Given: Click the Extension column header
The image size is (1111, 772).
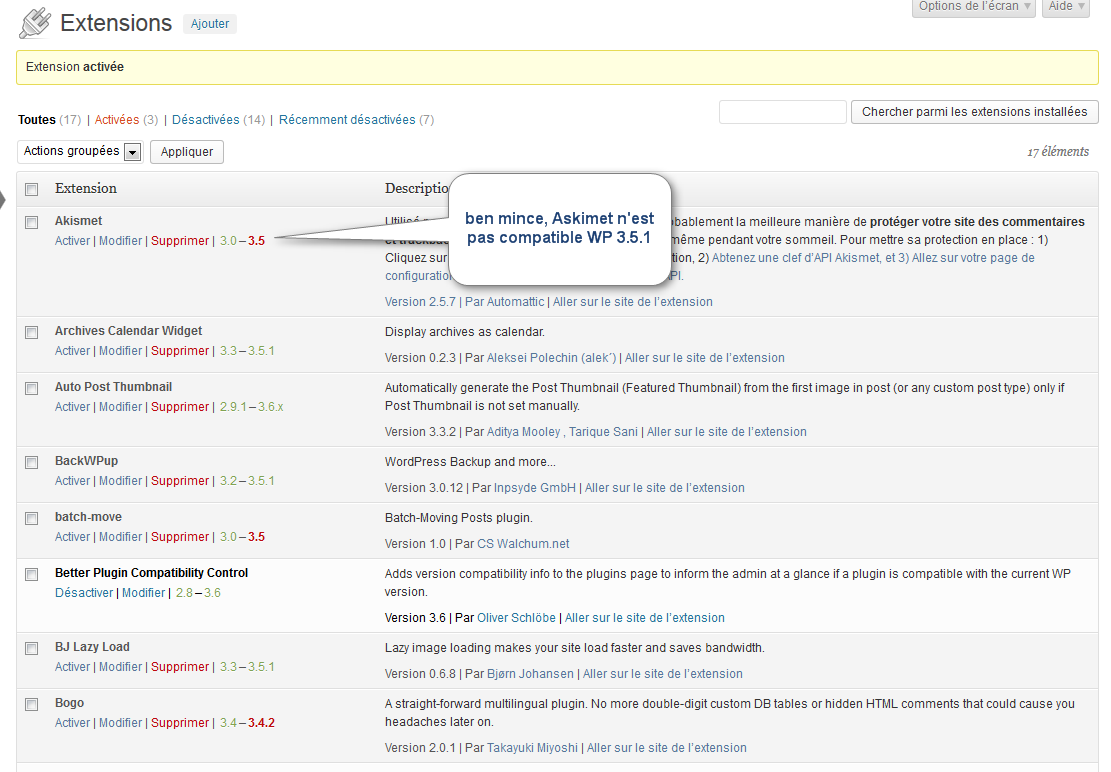Looking at the screenshot, I should click(86, 188).
